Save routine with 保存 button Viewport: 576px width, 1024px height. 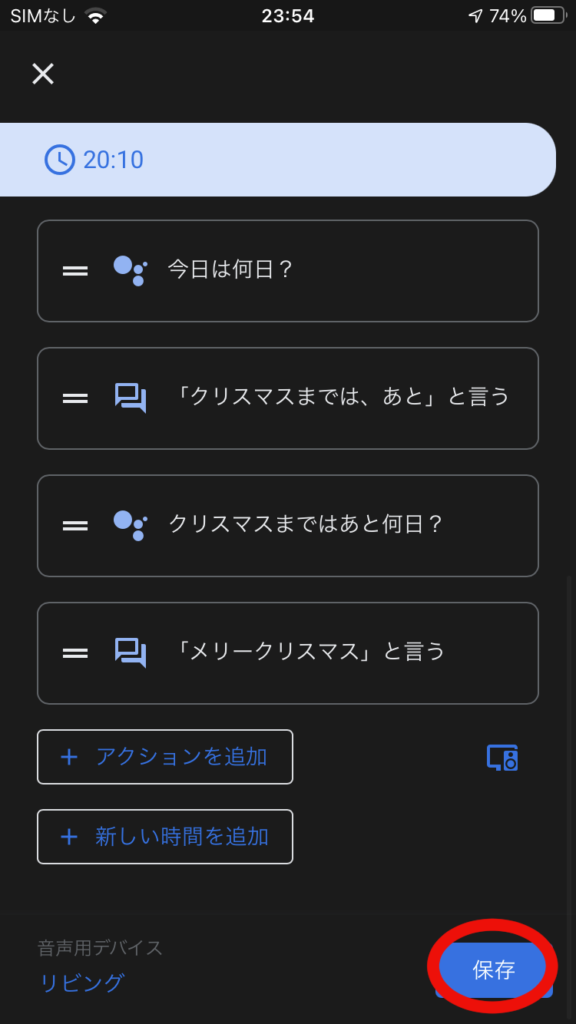493,970
